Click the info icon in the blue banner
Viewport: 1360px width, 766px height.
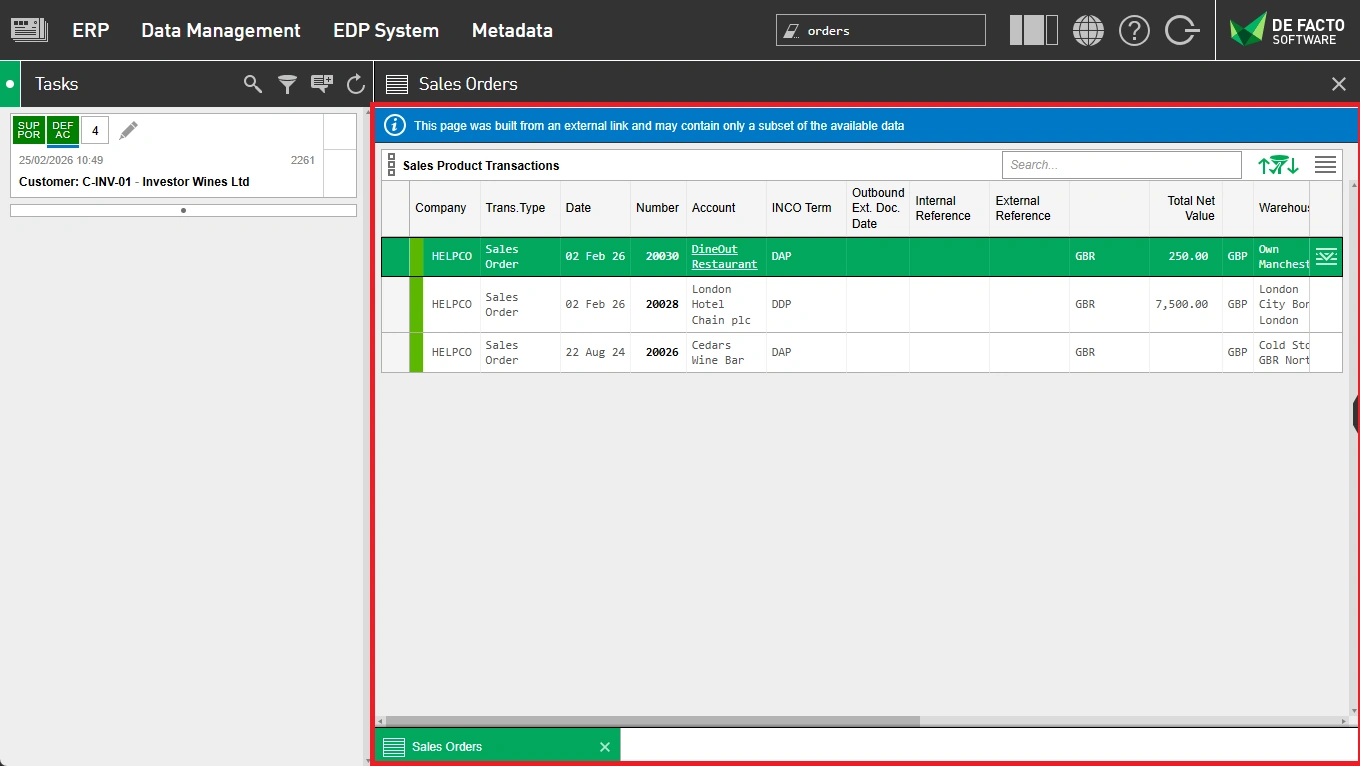point(394,125)
